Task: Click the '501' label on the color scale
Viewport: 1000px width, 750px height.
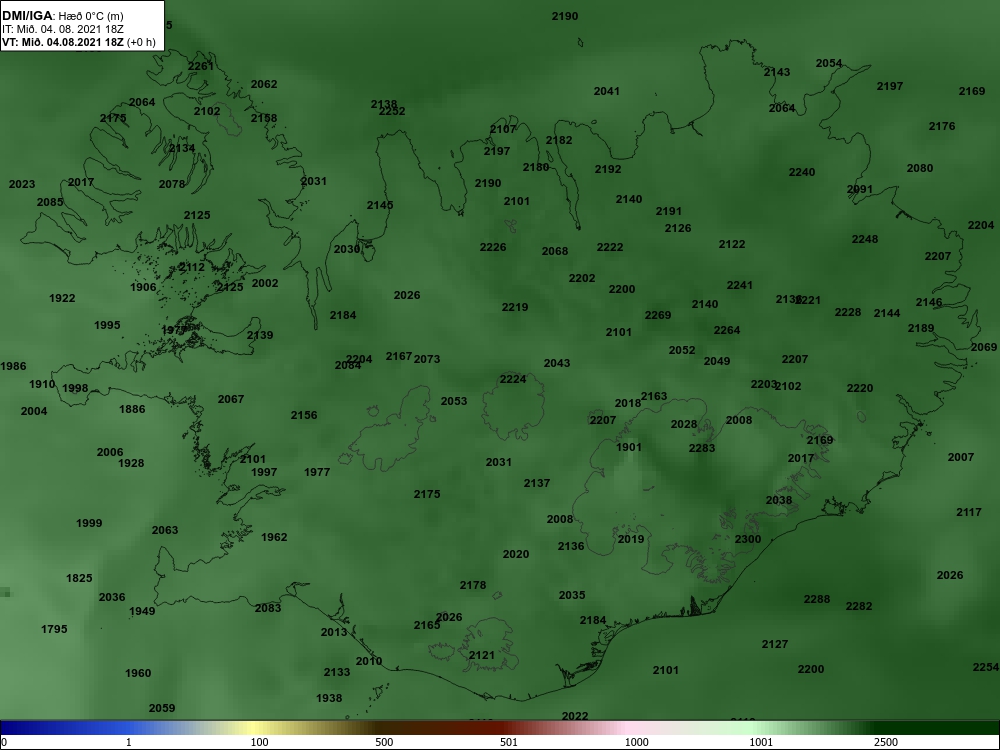Action: click(509, 742)
